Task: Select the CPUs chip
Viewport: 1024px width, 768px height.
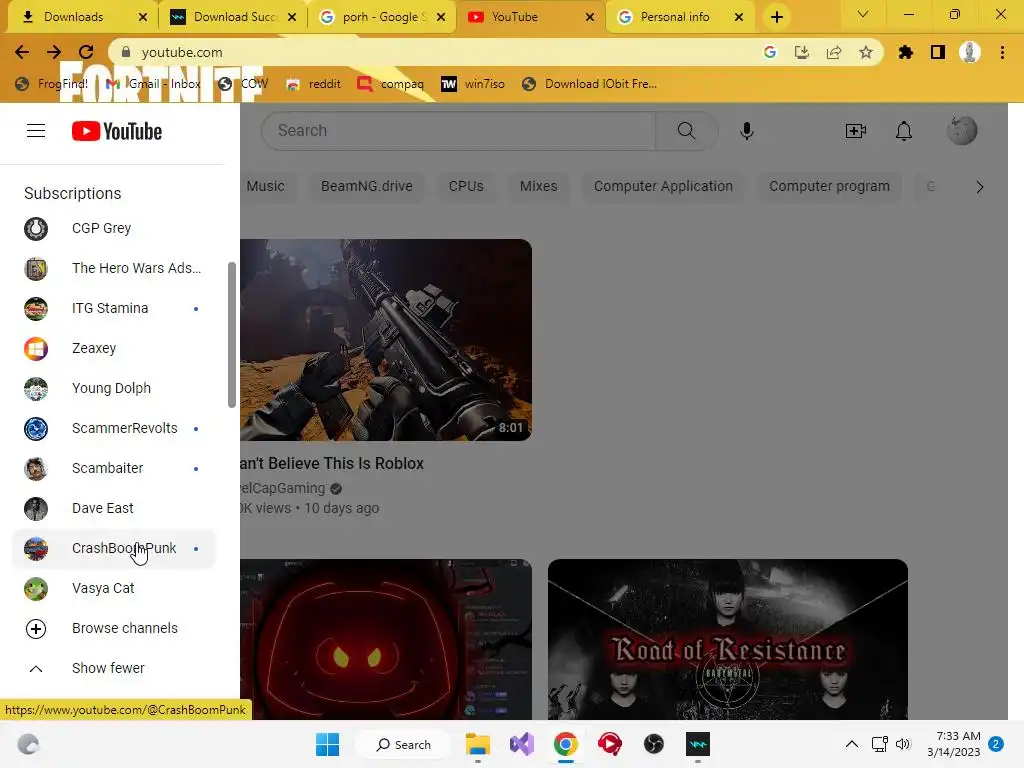Action: click(466, 186)
